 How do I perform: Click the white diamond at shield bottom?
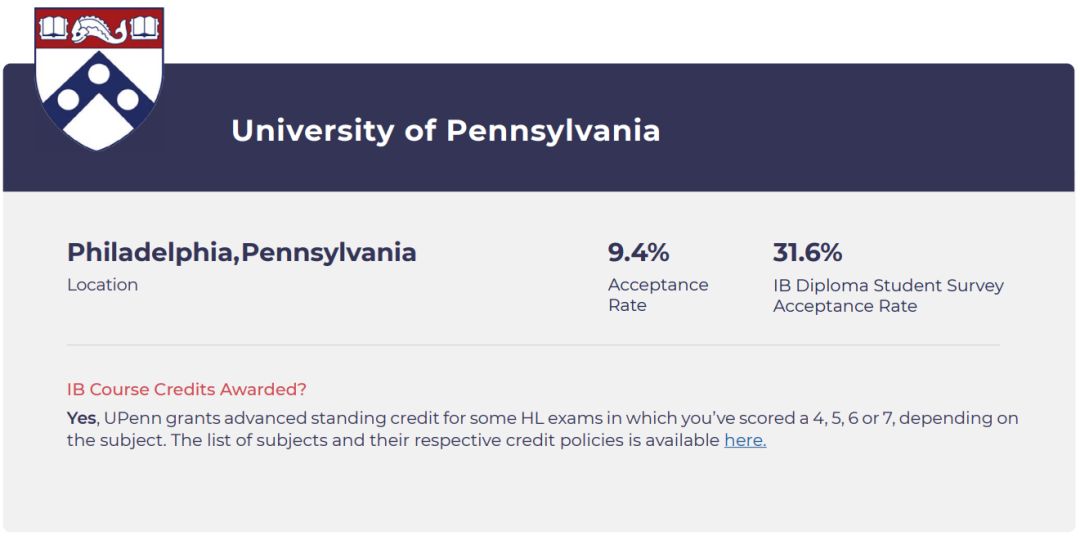coord(98,125)
